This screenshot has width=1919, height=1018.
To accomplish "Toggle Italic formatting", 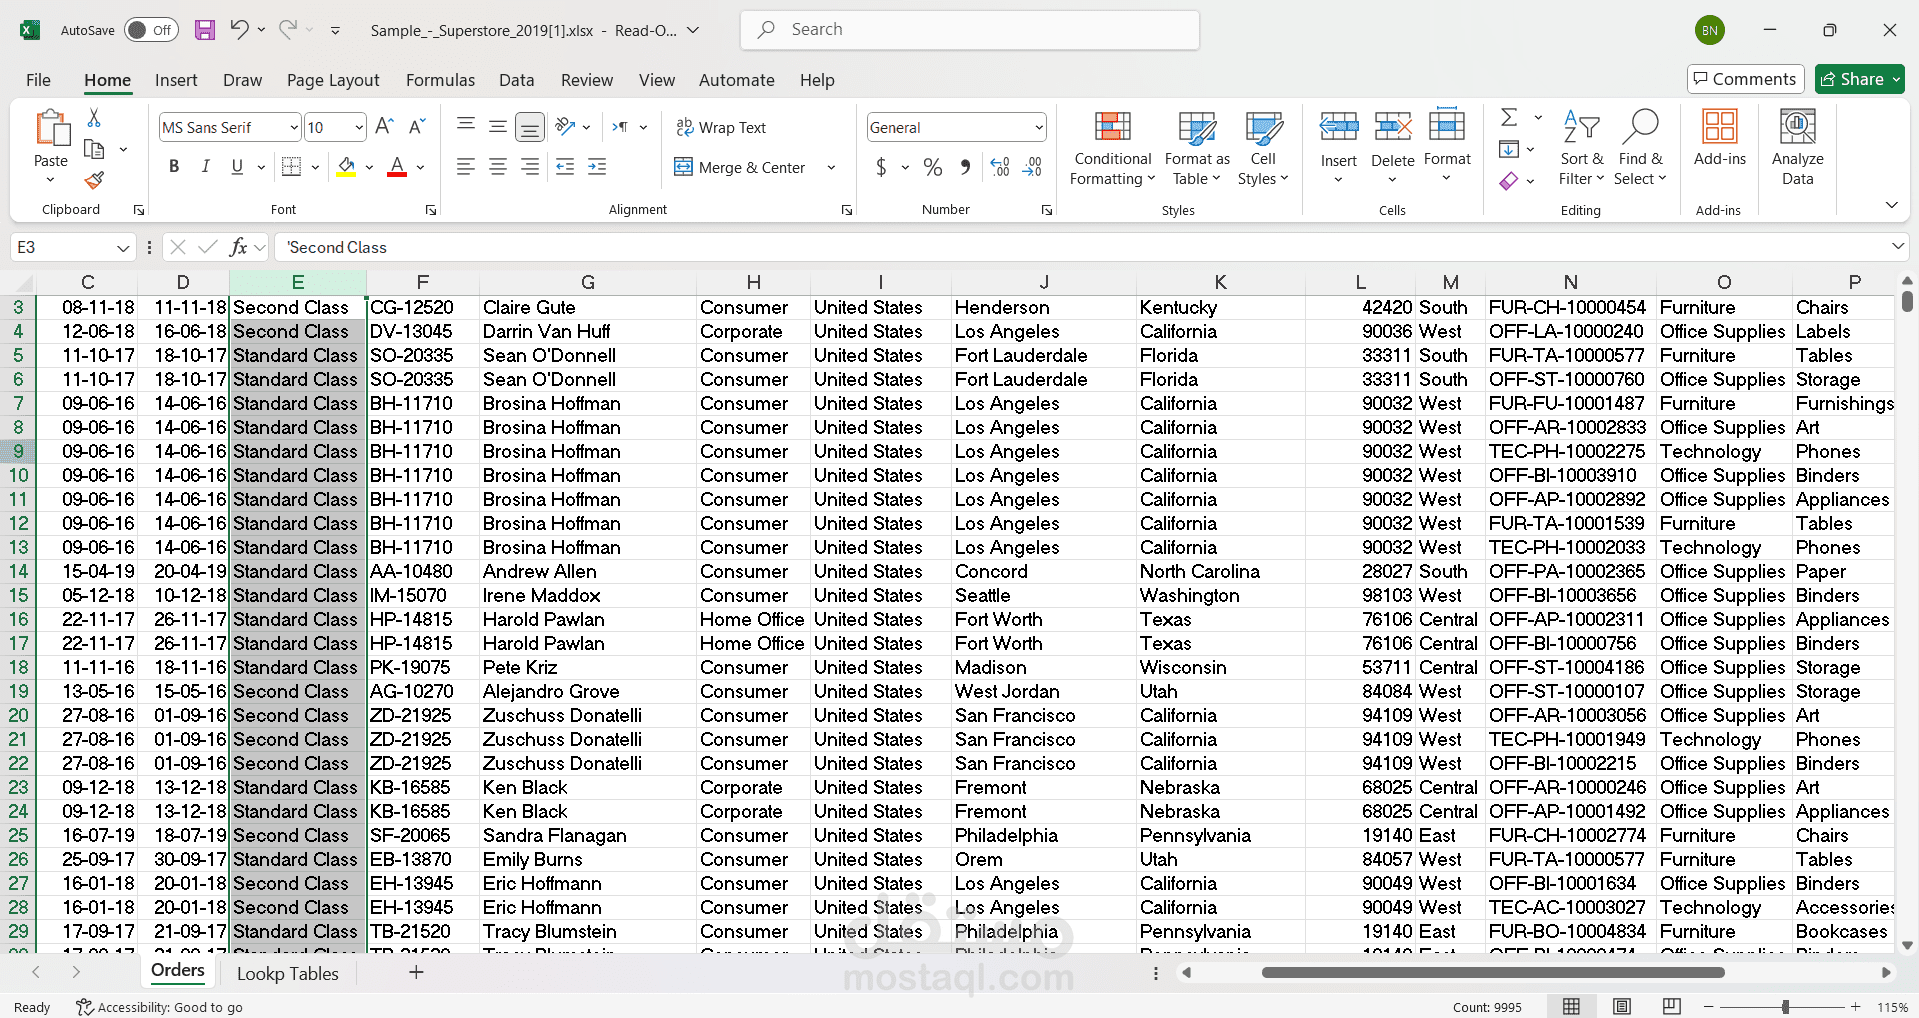I will pos(206,167).
